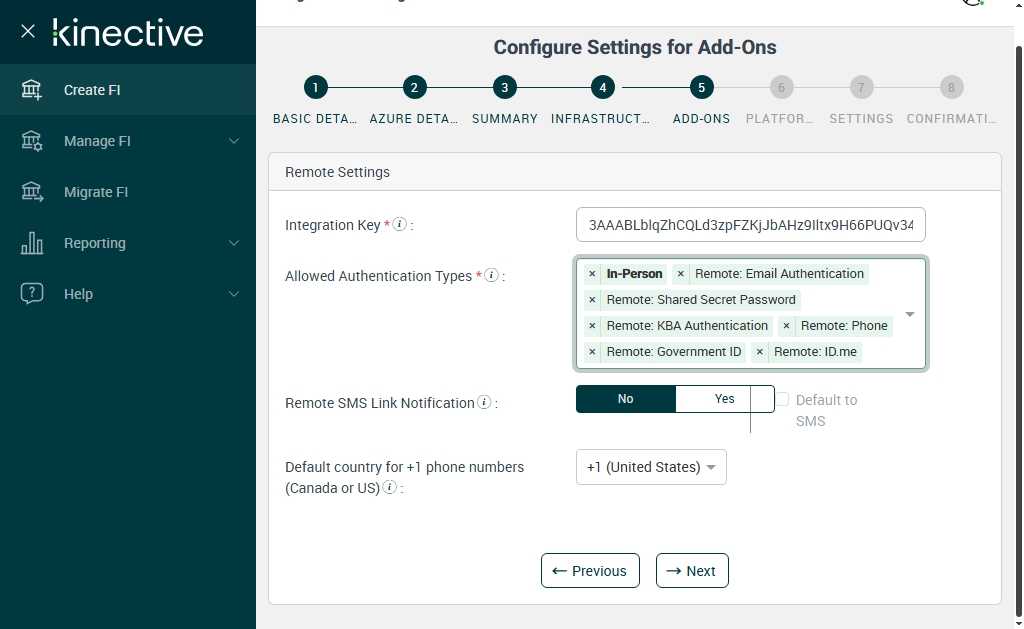The width and height of the screenshot is (1024, 629).
Task: Click the Migrate FI bank icon
Action: pos(32,192)
